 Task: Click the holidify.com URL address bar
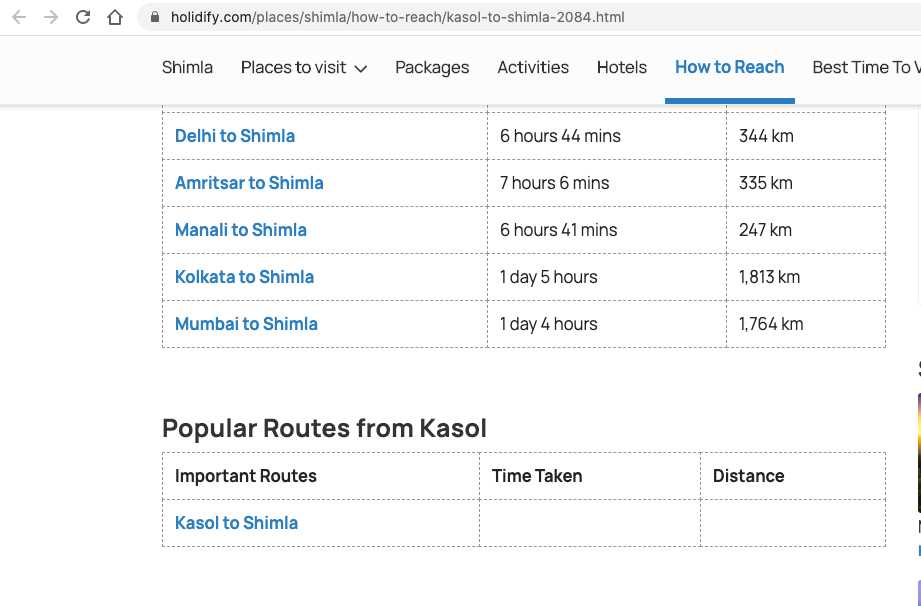coord(529,17)
